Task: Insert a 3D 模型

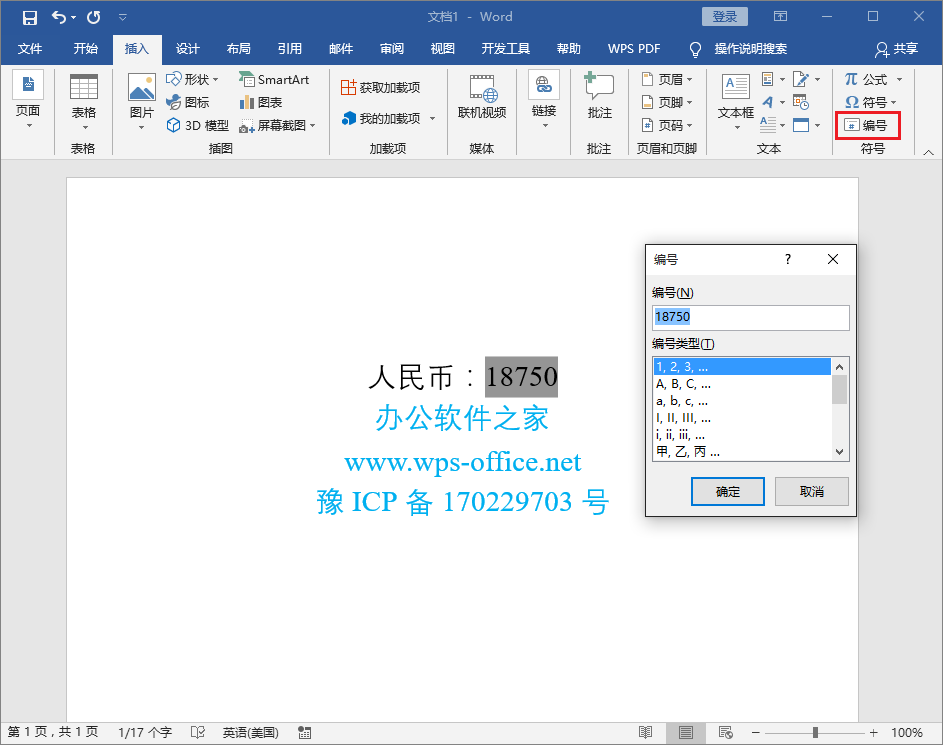Action: click(x=198, y=125)
